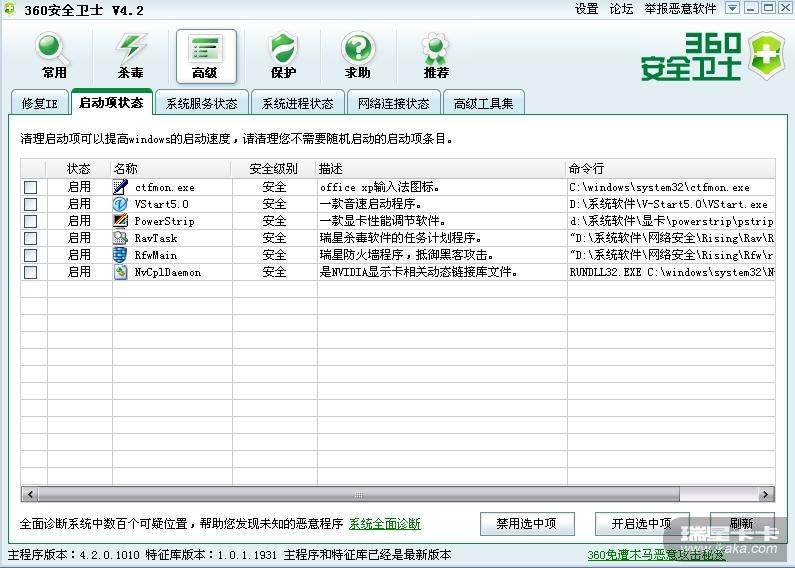The height and width of the screenshot is (568, 795).
Task: Sort by the 名称 column header
Action: pyautogui.click(x=171, y=168)
